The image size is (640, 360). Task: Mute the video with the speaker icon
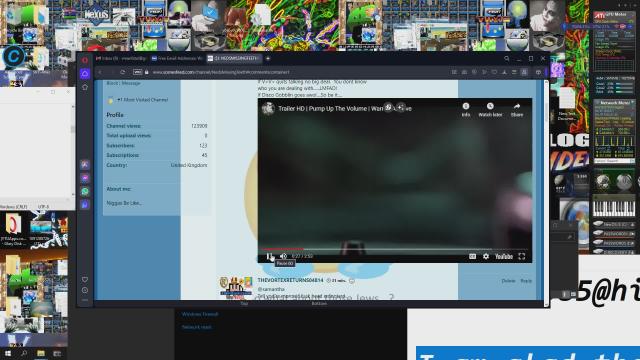coord(283,256)
